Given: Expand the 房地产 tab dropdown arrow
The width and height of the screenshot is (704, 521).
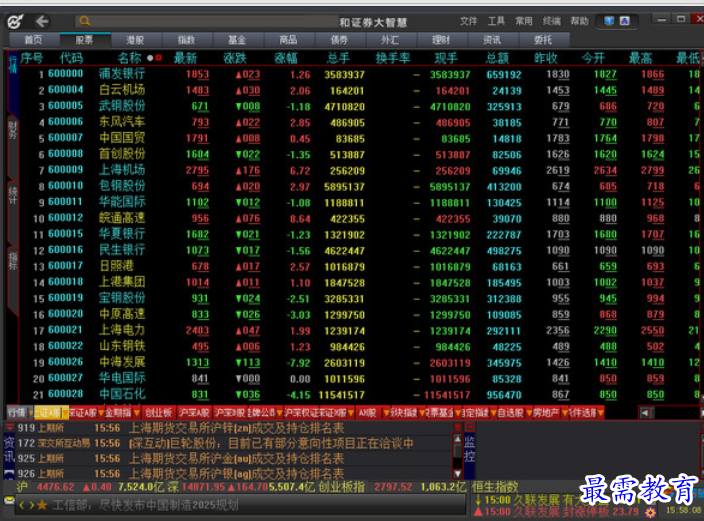Looking at the screenshot, I should (563, 412).
